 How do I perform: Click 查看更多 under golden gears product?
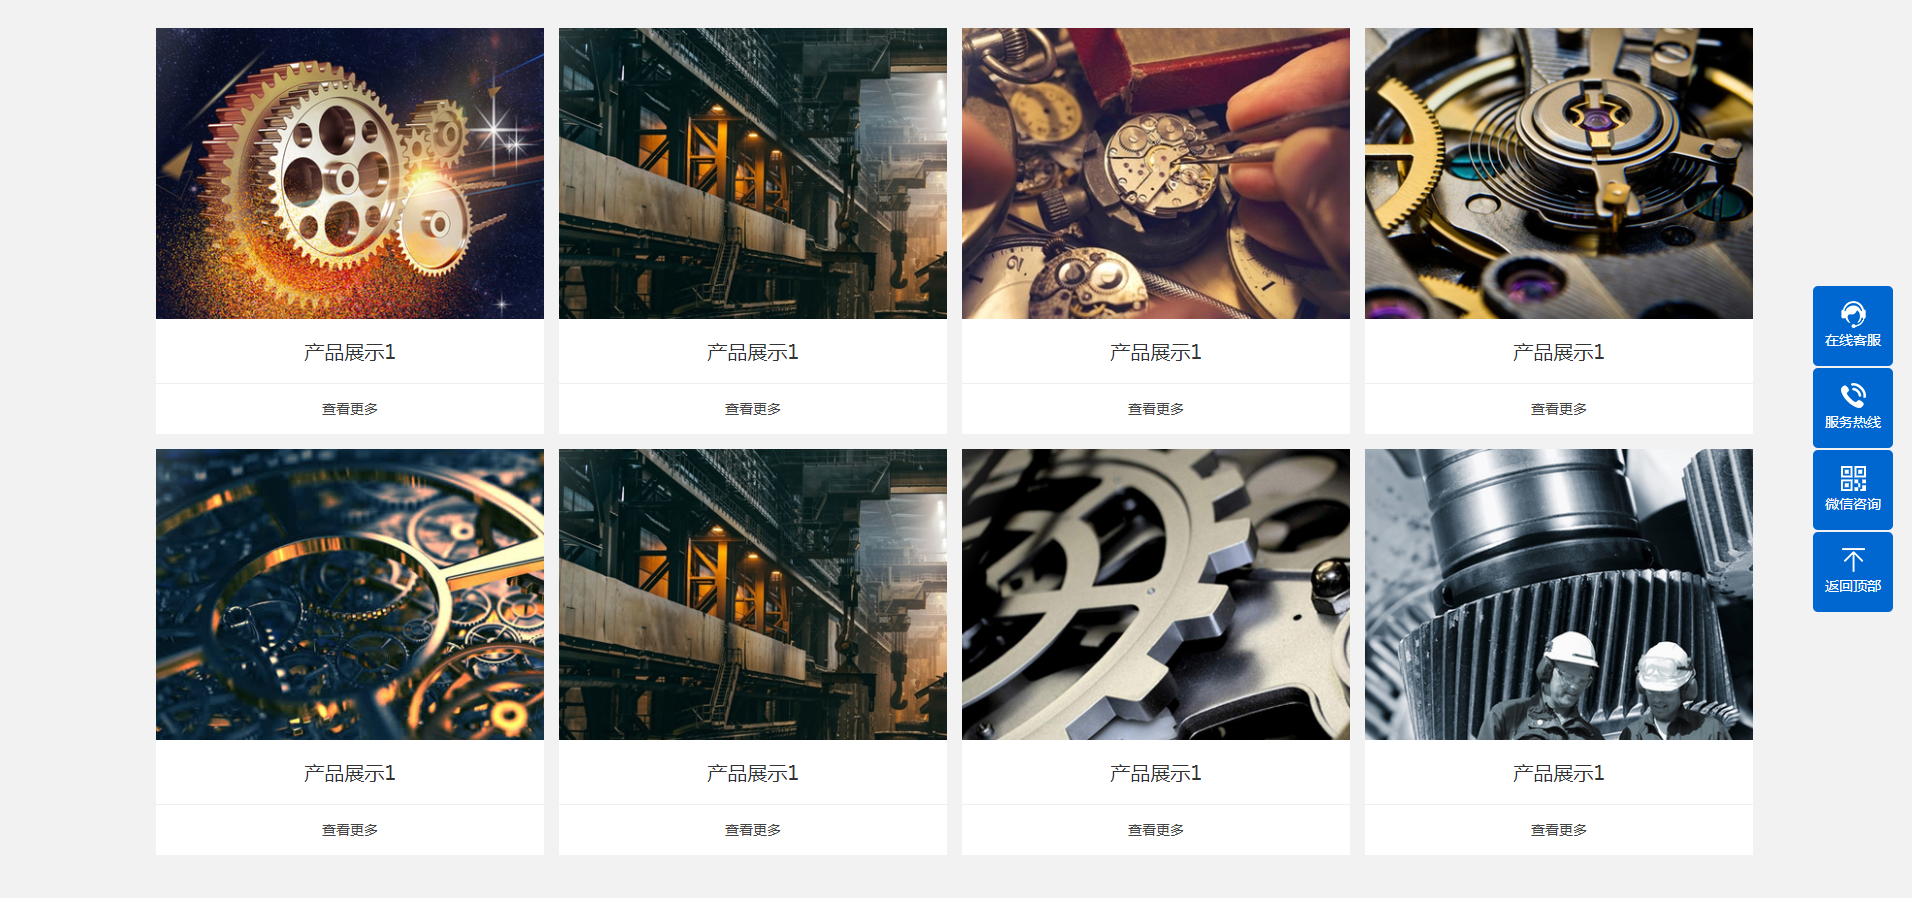point(350,409)
